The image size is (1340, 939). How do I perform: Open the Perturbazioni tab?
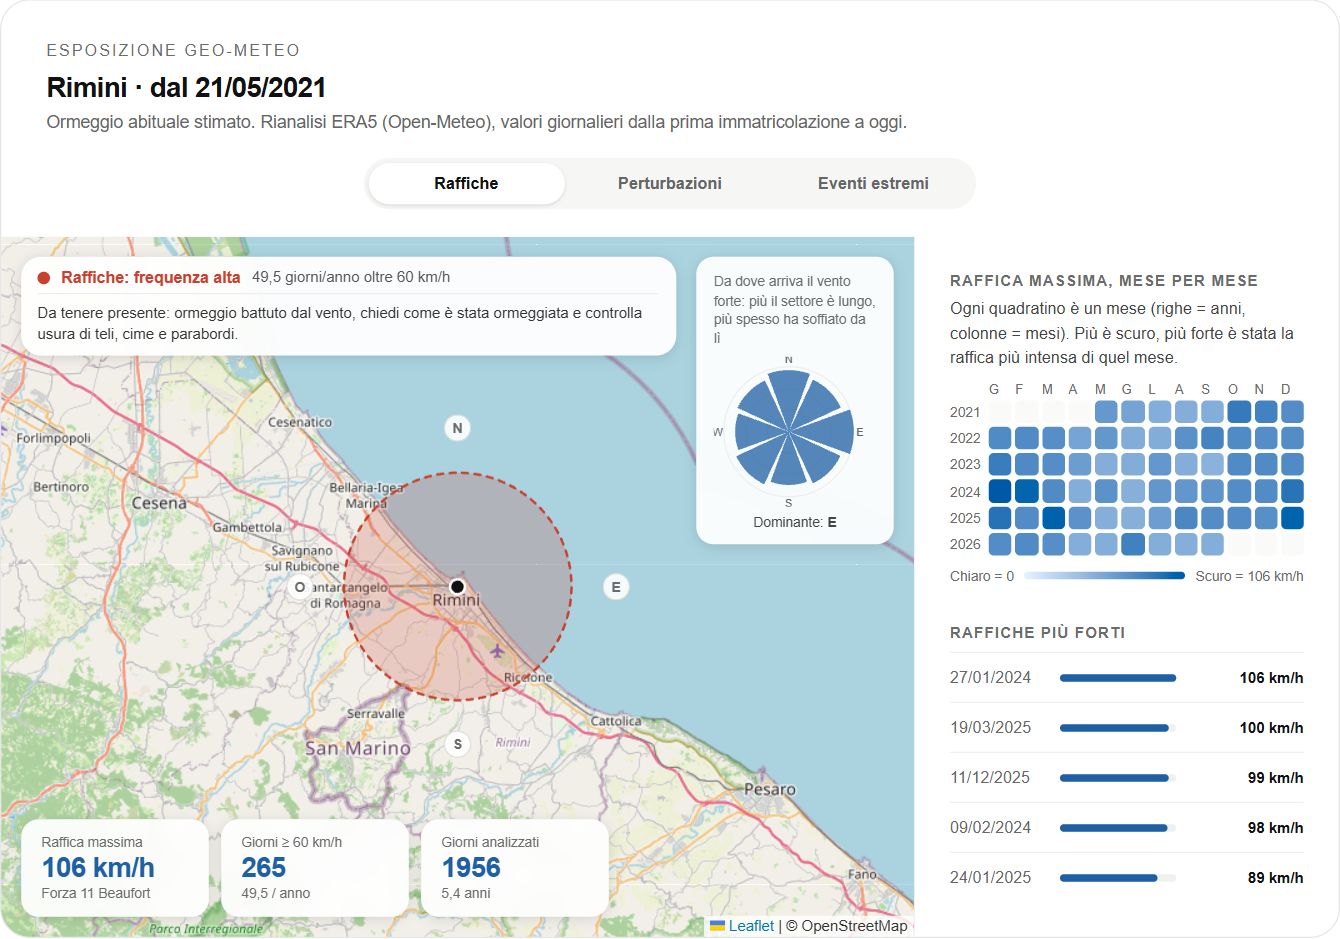(669, 183)
